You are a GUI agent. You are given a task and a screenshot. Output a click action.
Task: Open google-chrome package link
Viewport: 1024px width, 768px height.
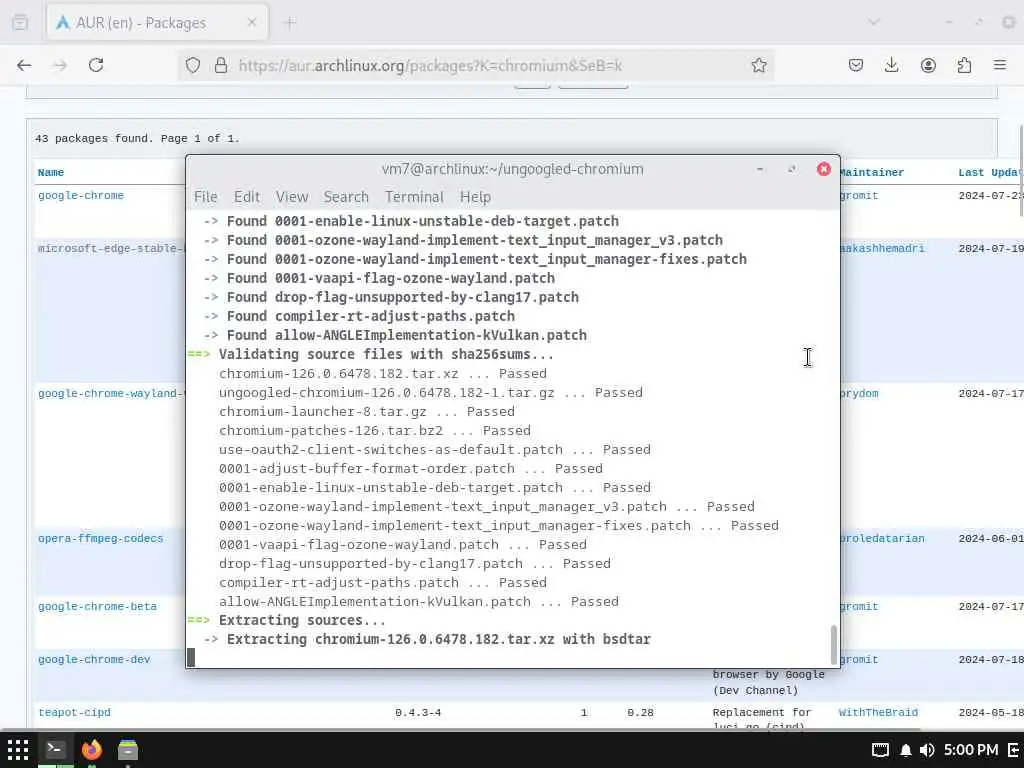pyautogui.click(x=81, y=195)
